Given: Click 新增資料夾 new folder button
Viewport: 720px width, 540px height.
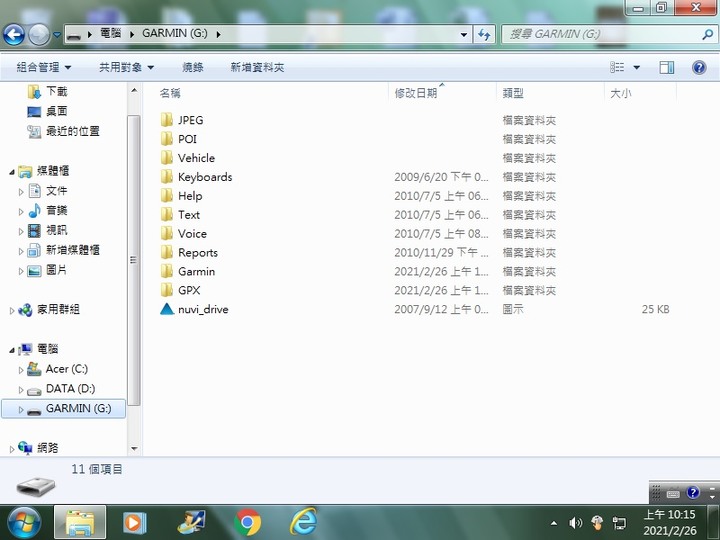Looking at the screenshot, I should point(257,68).
